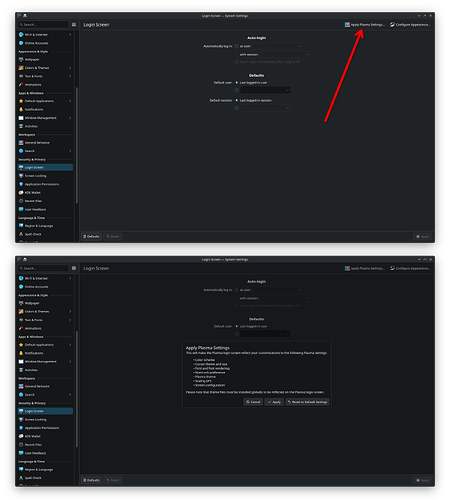Select 'Last logged-in user' radio, bottom screenshot

coord(237,326)
